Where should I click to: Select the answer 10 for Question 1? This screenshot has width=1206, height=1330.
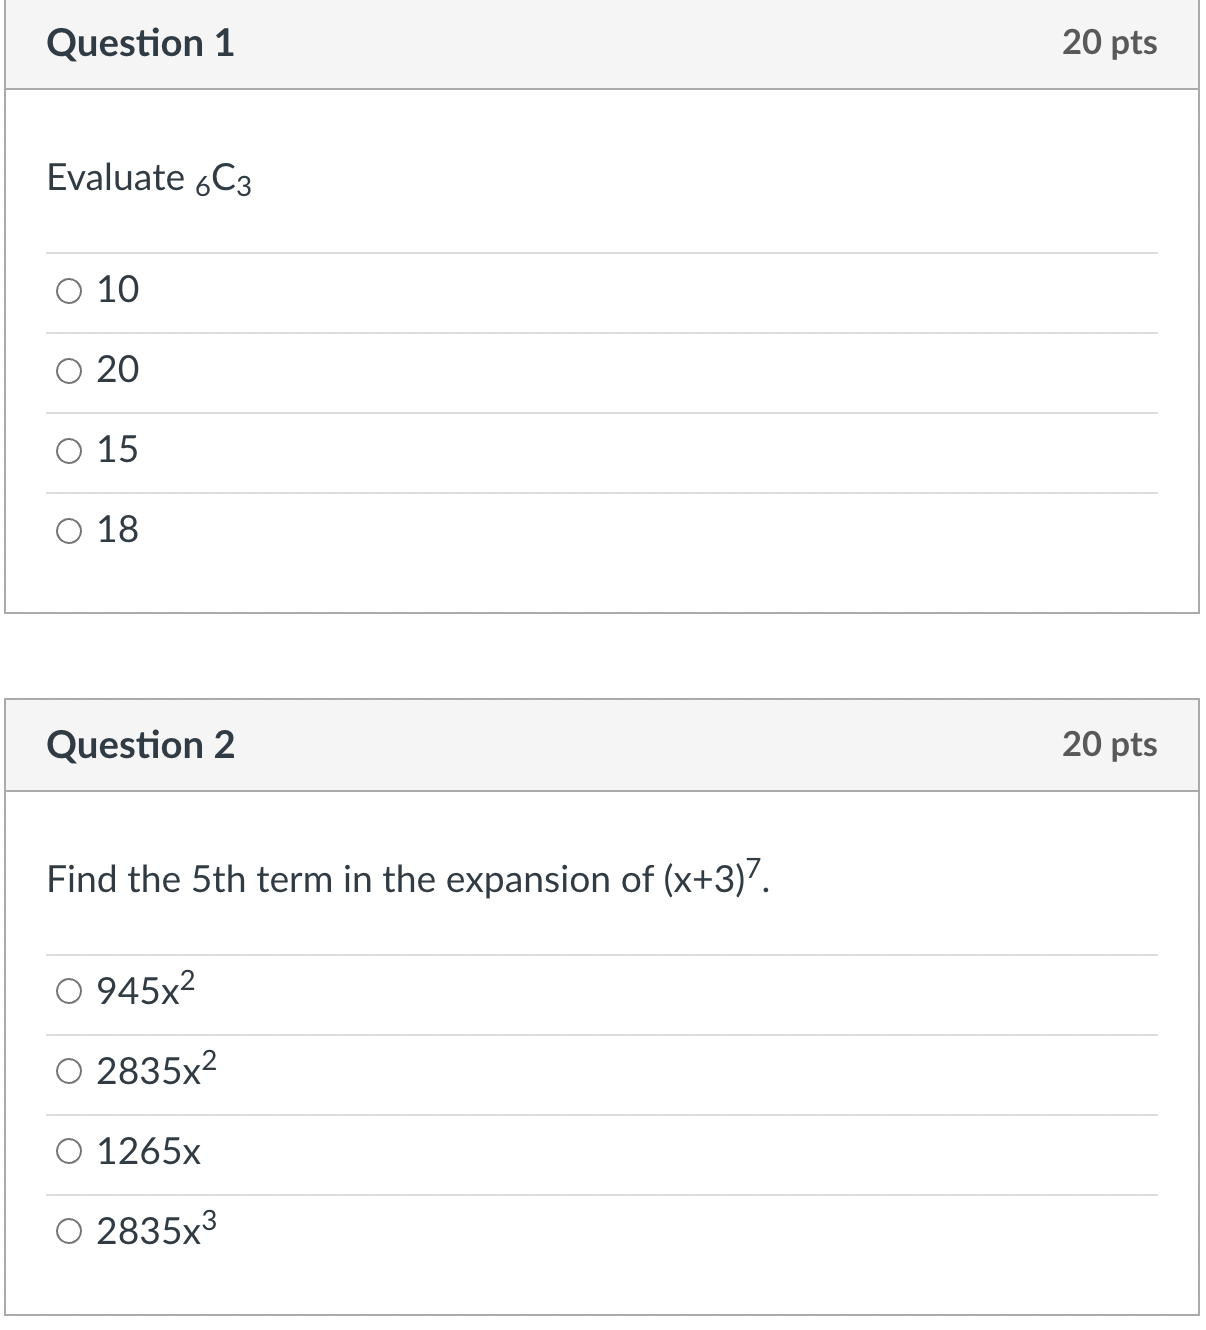pos(68,290)
